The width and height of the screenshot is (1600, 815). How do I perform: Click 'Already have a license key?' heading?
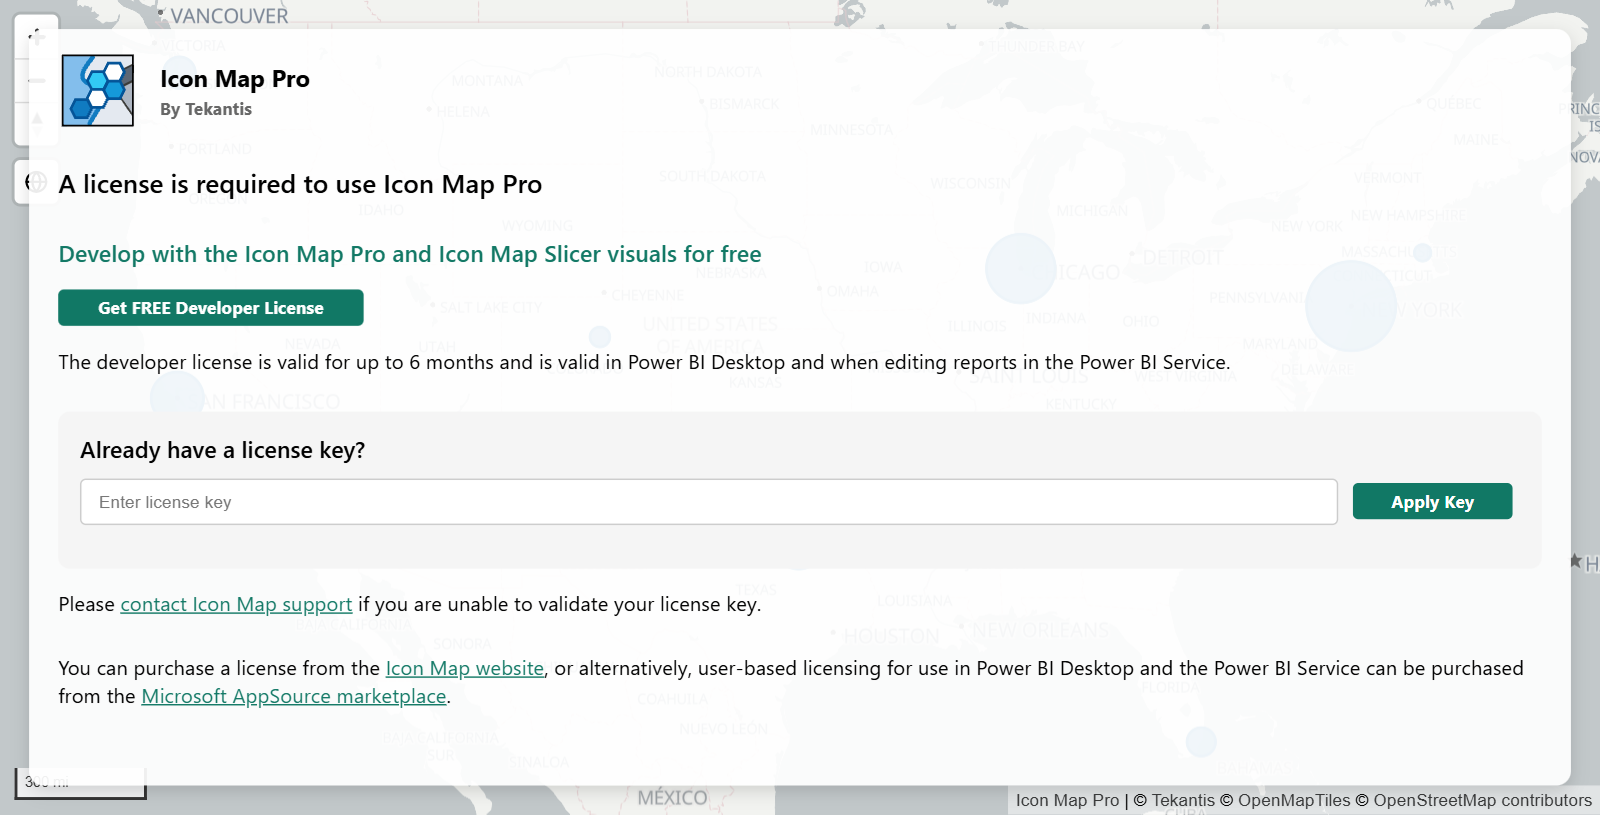click(x=223, y=451)
